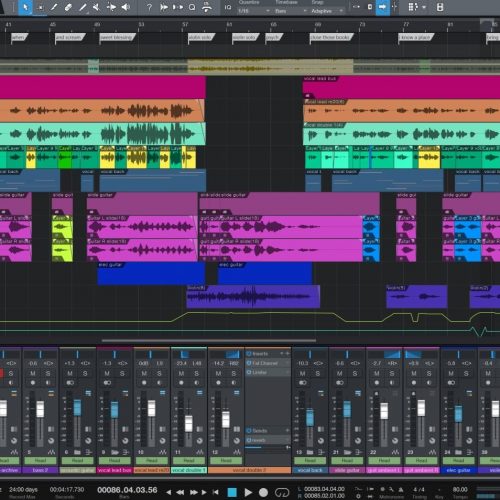Mute the bass 2 channel
500x500 pixels.
coord(33,373)
